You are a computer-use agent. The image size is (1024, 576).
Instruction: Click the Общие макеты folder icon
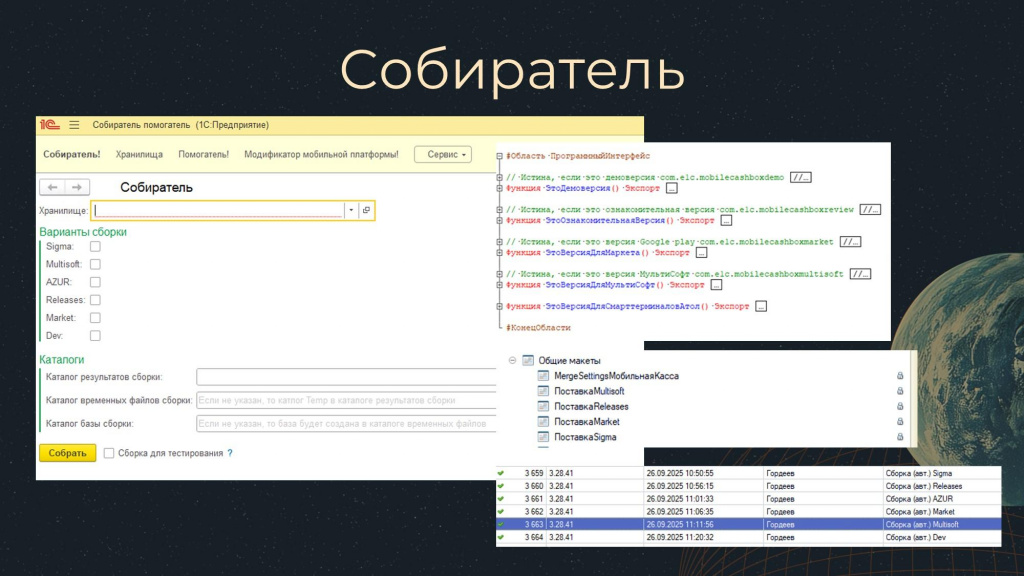tap(528, 360)
